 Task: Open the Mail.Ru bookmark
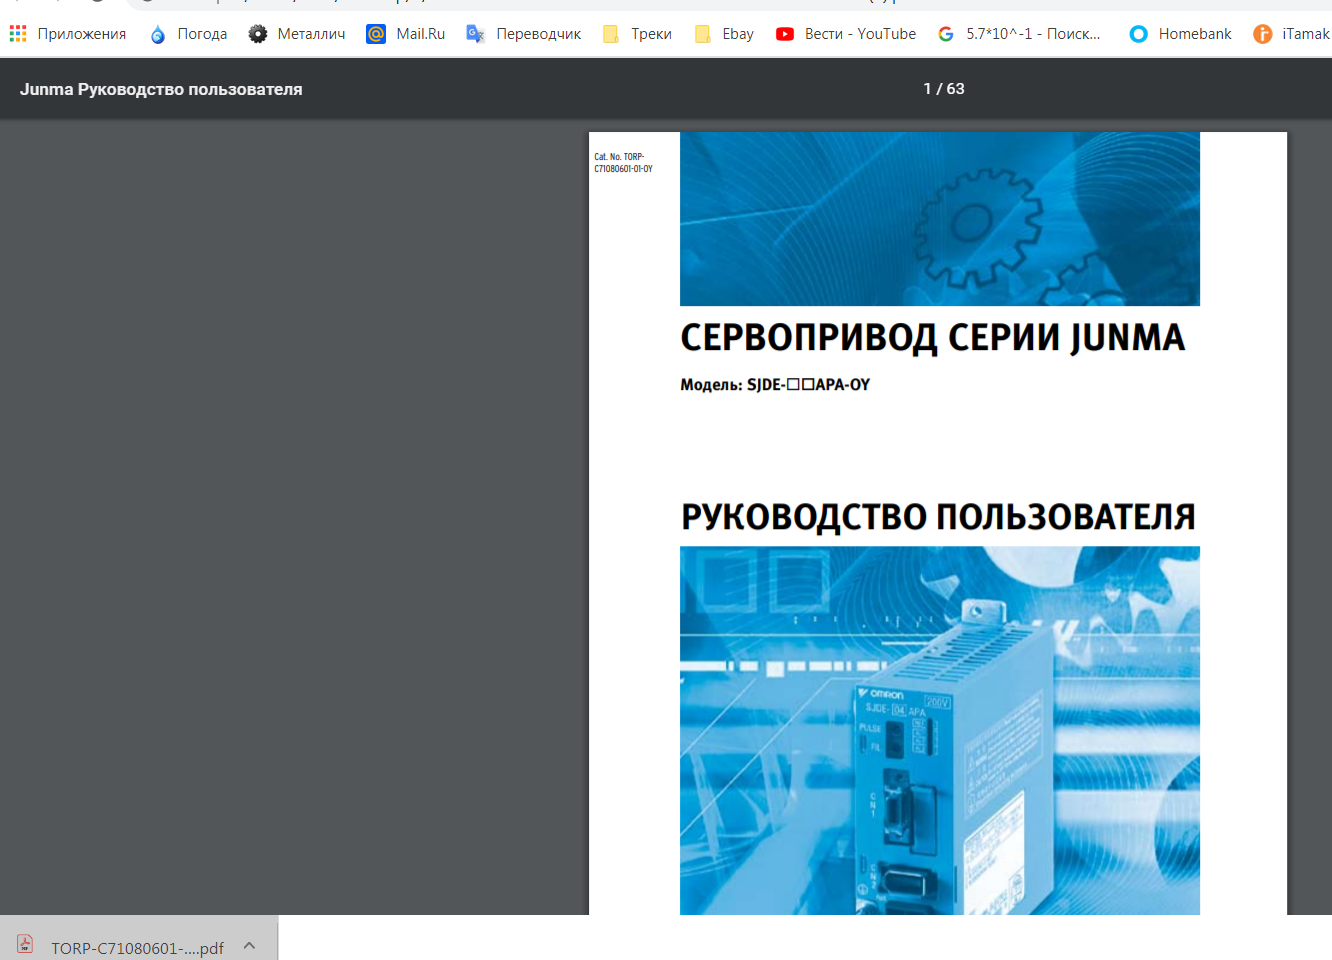click(x=421, y=34)
